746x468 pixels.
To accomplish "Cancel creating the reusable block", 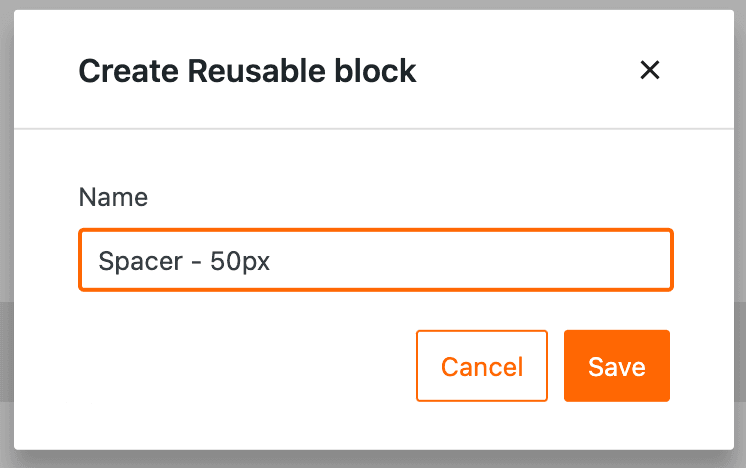I will [x=482, y=366].
